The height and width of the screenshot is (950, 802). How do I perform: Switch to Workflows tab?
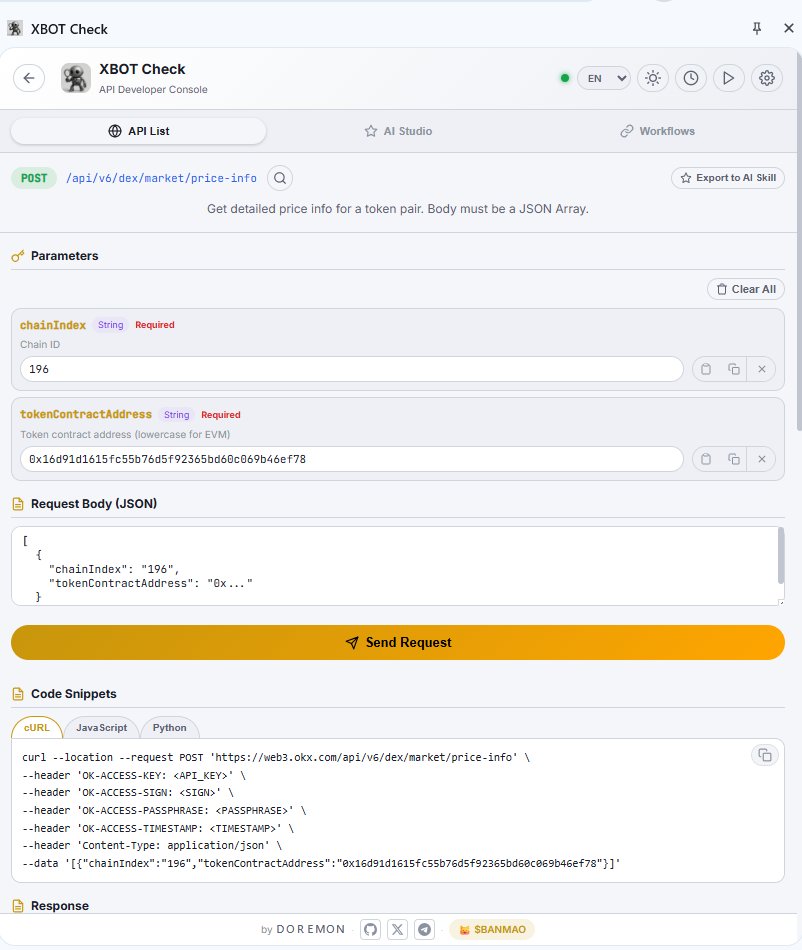pyautogui.click(x=657, y=131)
